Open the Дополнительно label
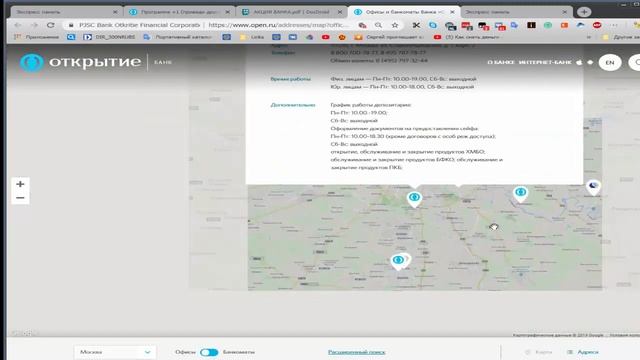This screenshot has width=640, height=360. click(x=293, y=105)
